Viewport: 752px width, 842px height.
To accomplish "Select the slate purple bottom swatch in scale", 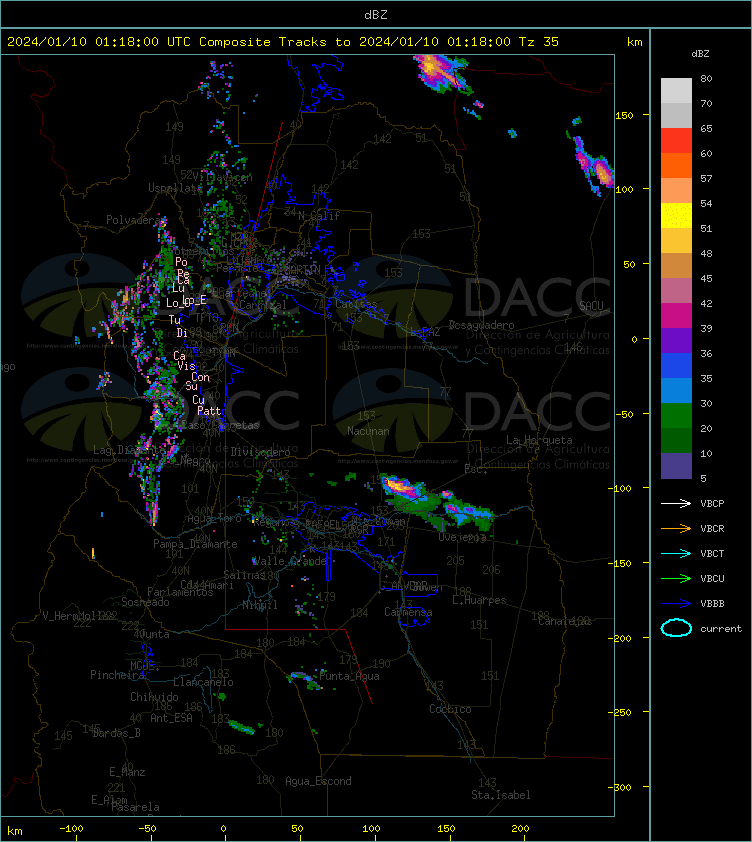I will [676, 466].
